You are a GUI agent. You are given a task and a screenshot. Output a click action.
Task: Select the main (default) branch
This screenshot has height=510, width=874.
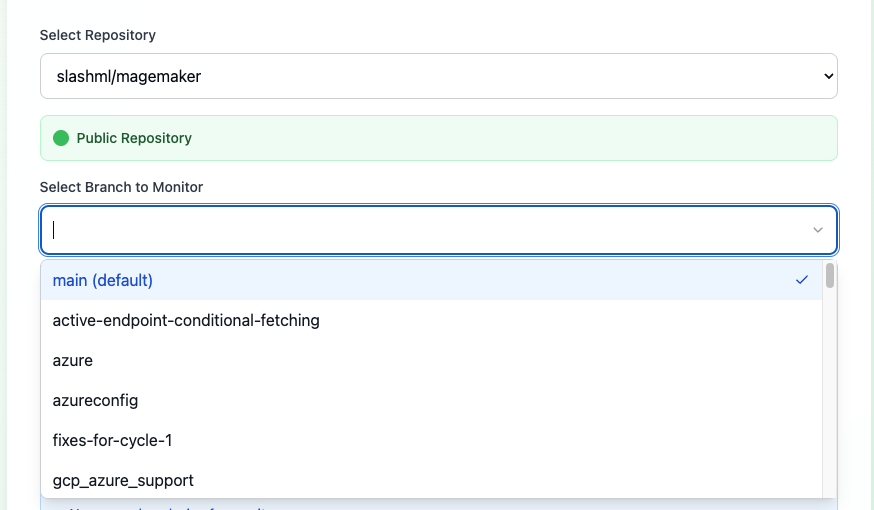431,280
